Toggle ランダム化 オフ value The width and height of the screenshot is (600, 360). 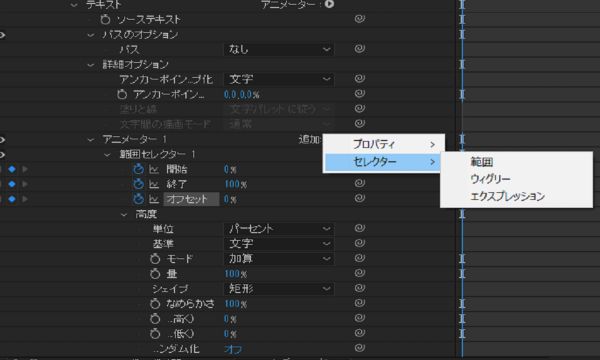(233, 349)
